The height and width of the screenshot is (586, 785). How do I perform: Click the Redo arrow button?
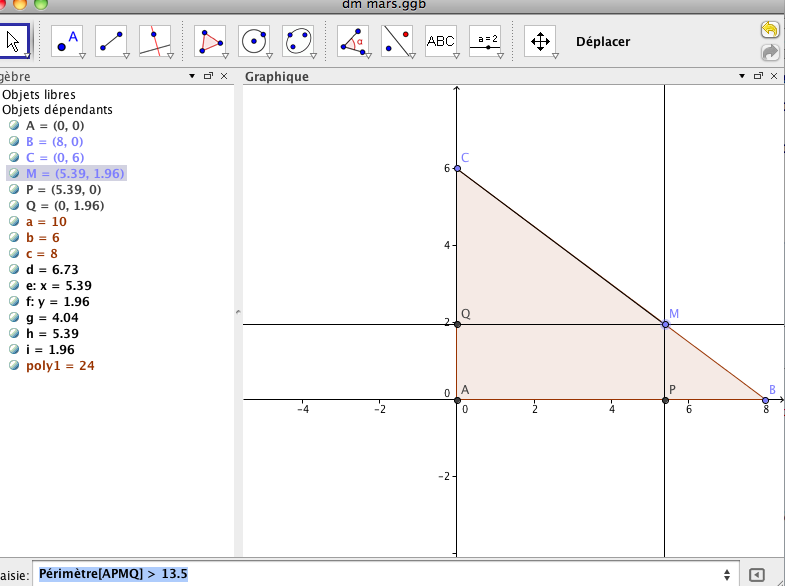(x=770, y=52)
